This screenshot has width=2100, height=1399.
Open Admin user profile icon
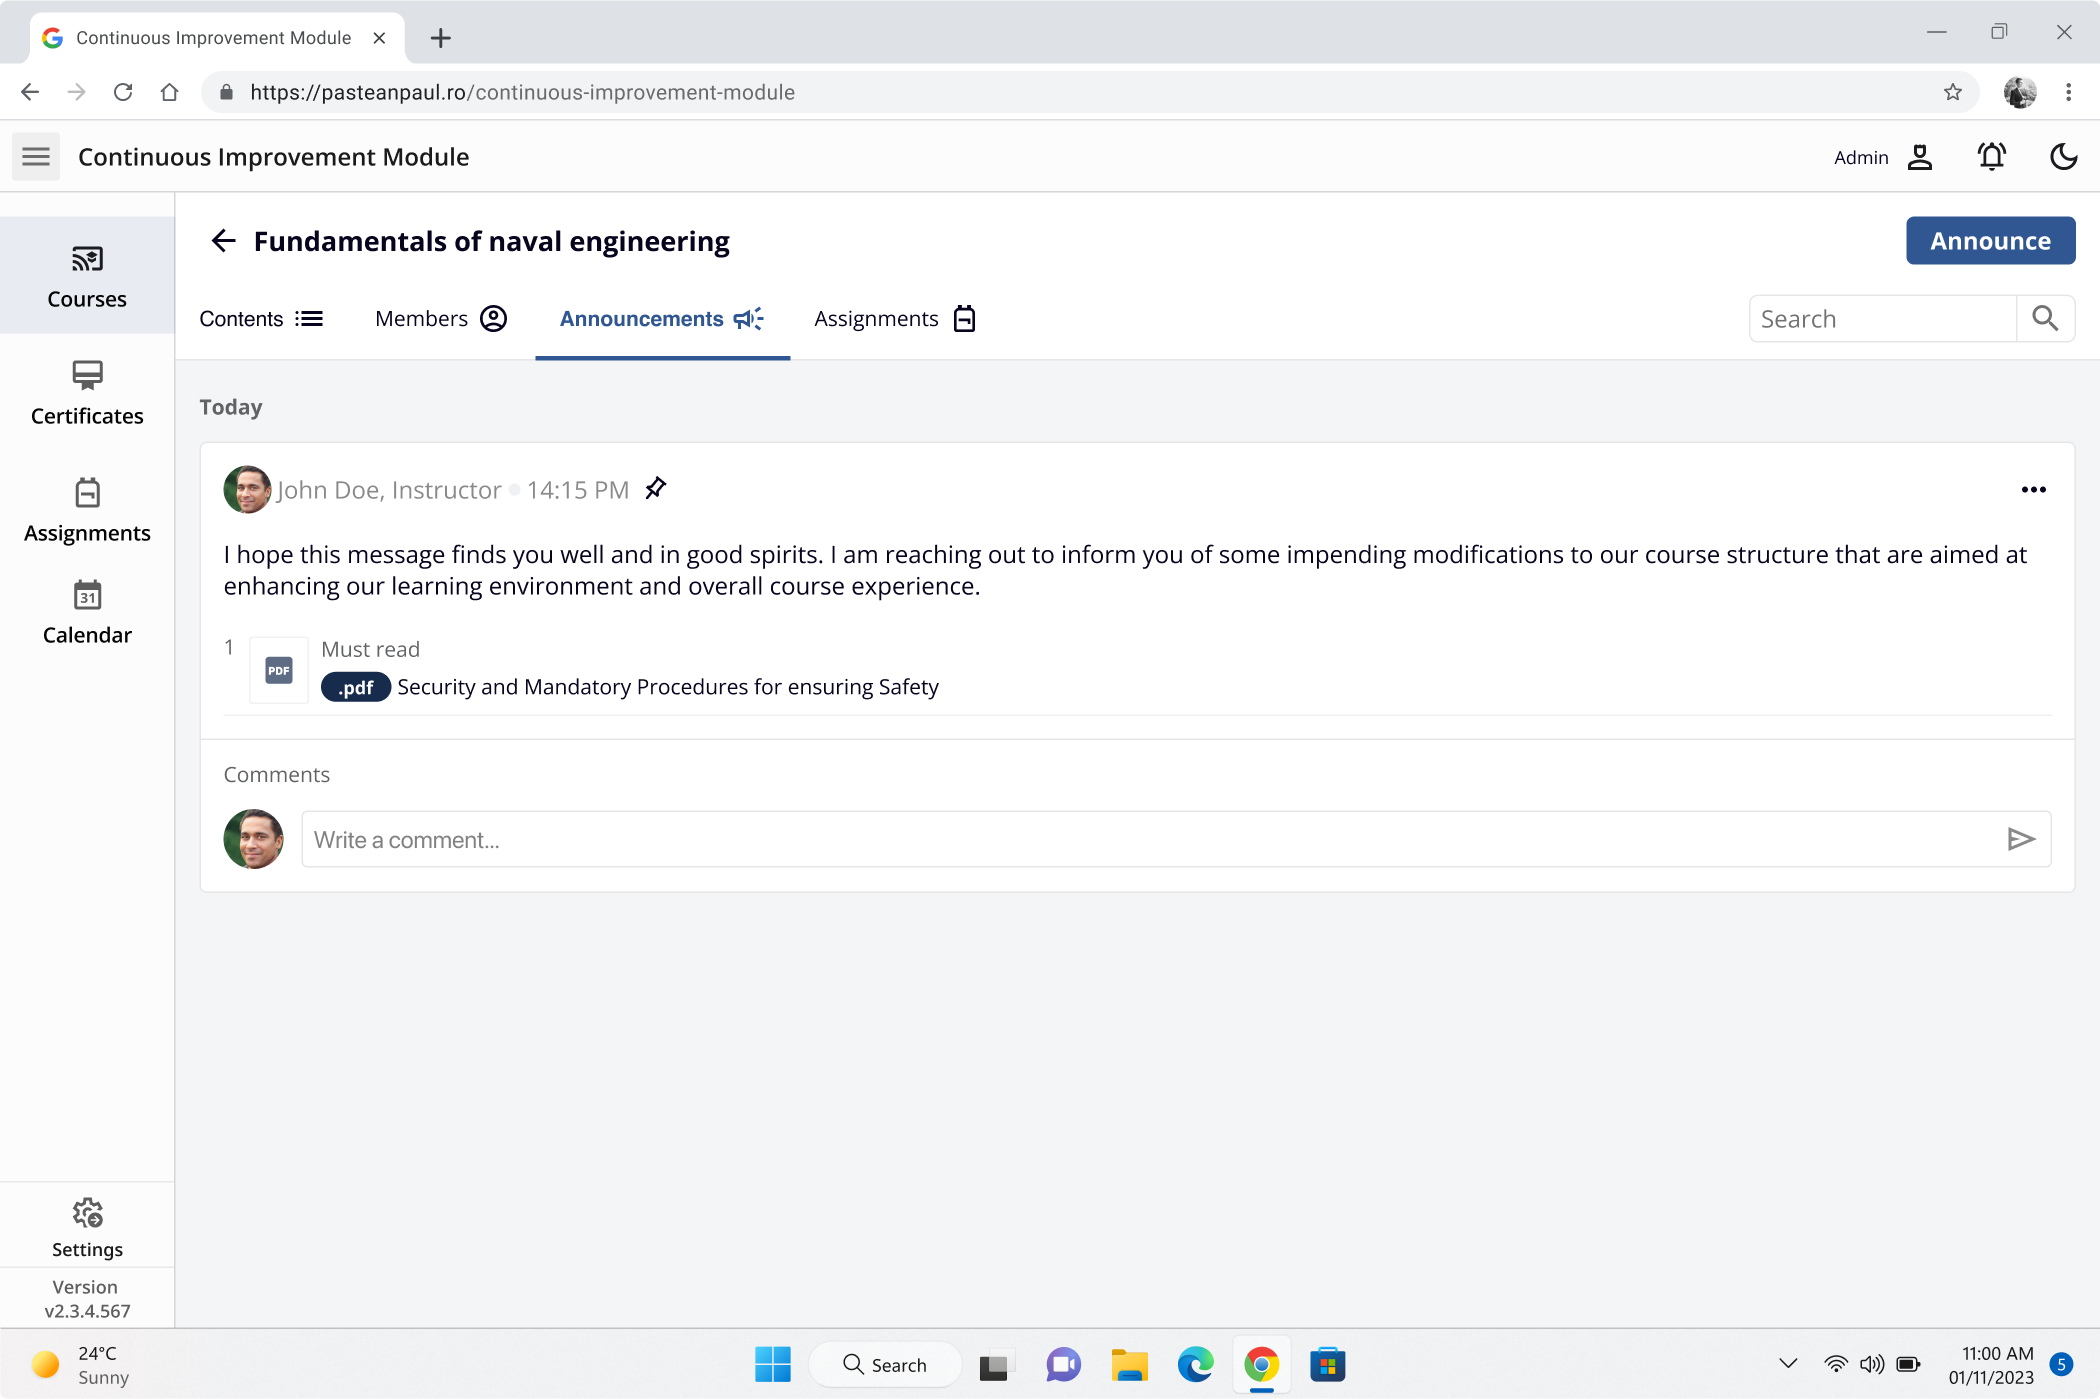(x=1919, y=157)
